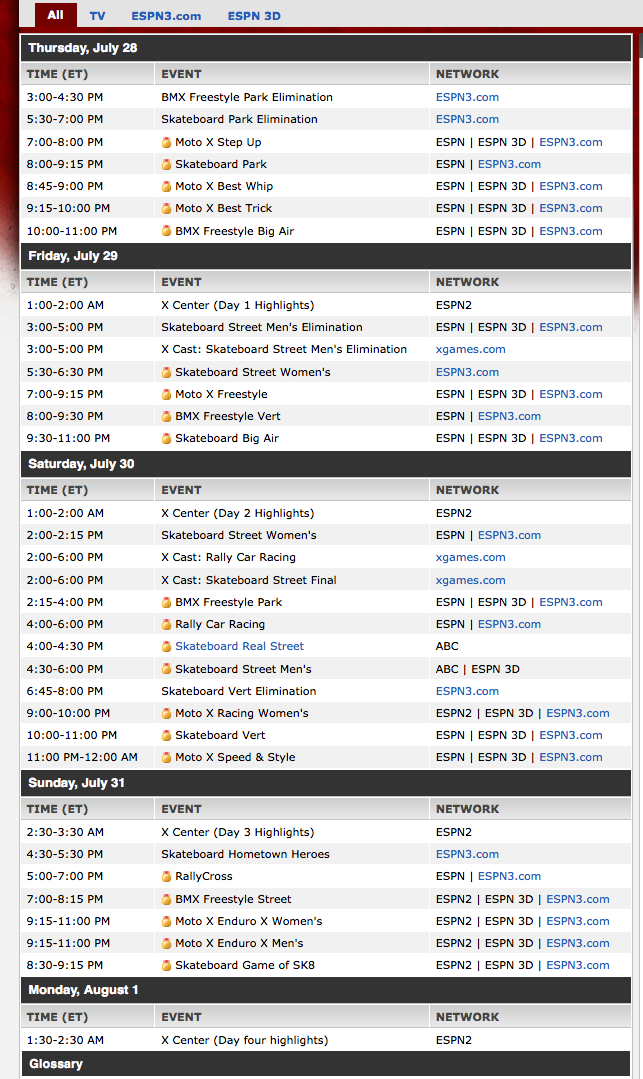Click the Glossary section header
This screenshot has height=1079, width=643.
(56, 1064)
